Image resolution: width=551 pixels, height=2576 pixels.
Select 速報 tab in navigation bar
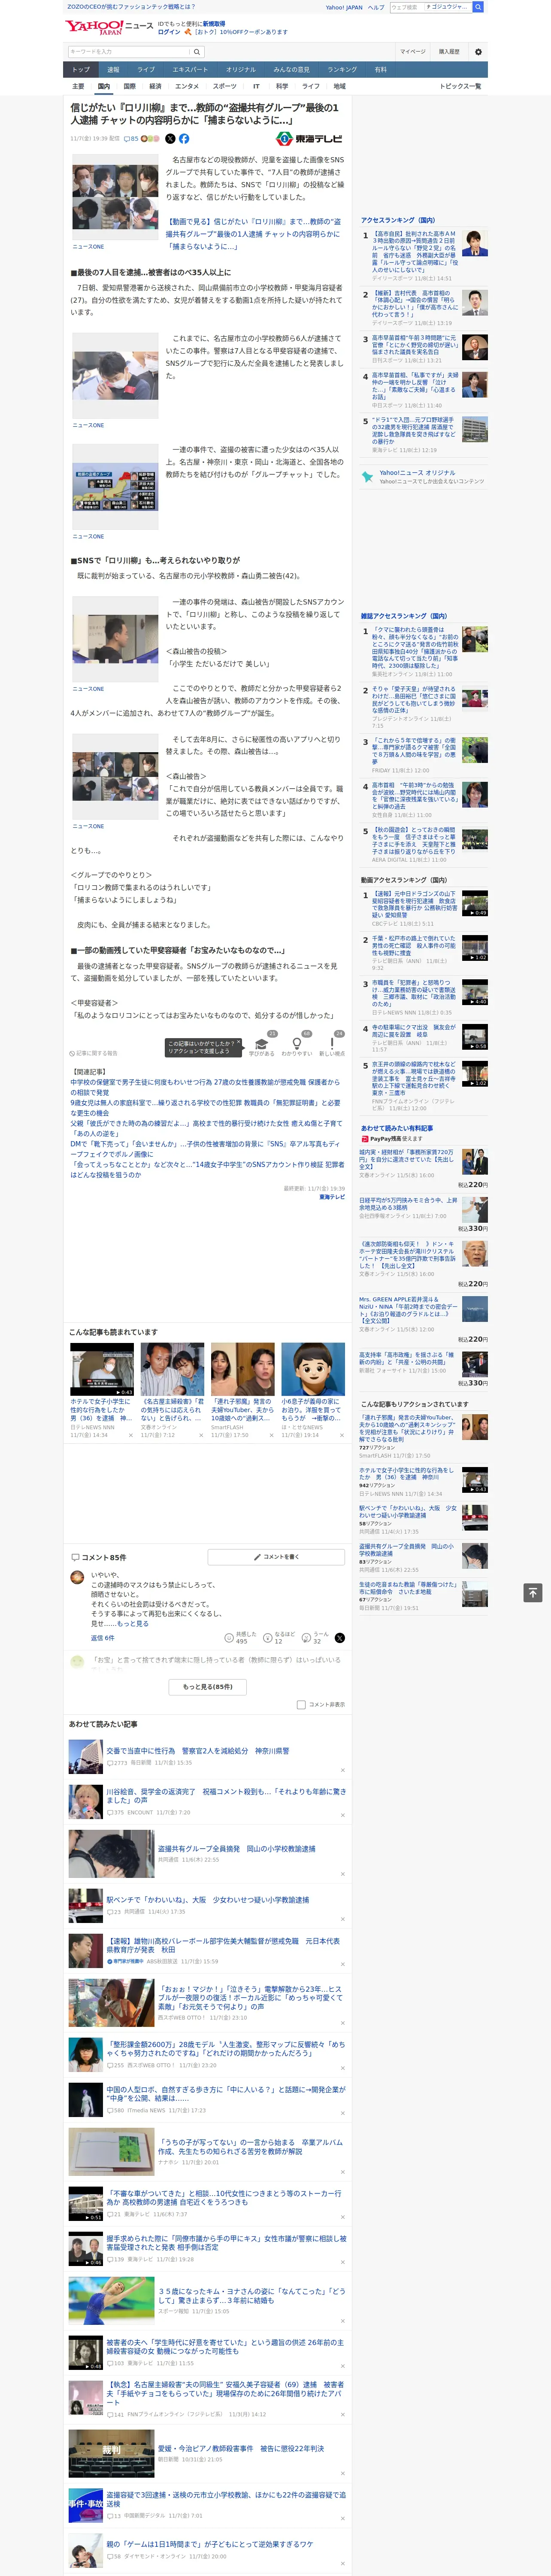113,69
